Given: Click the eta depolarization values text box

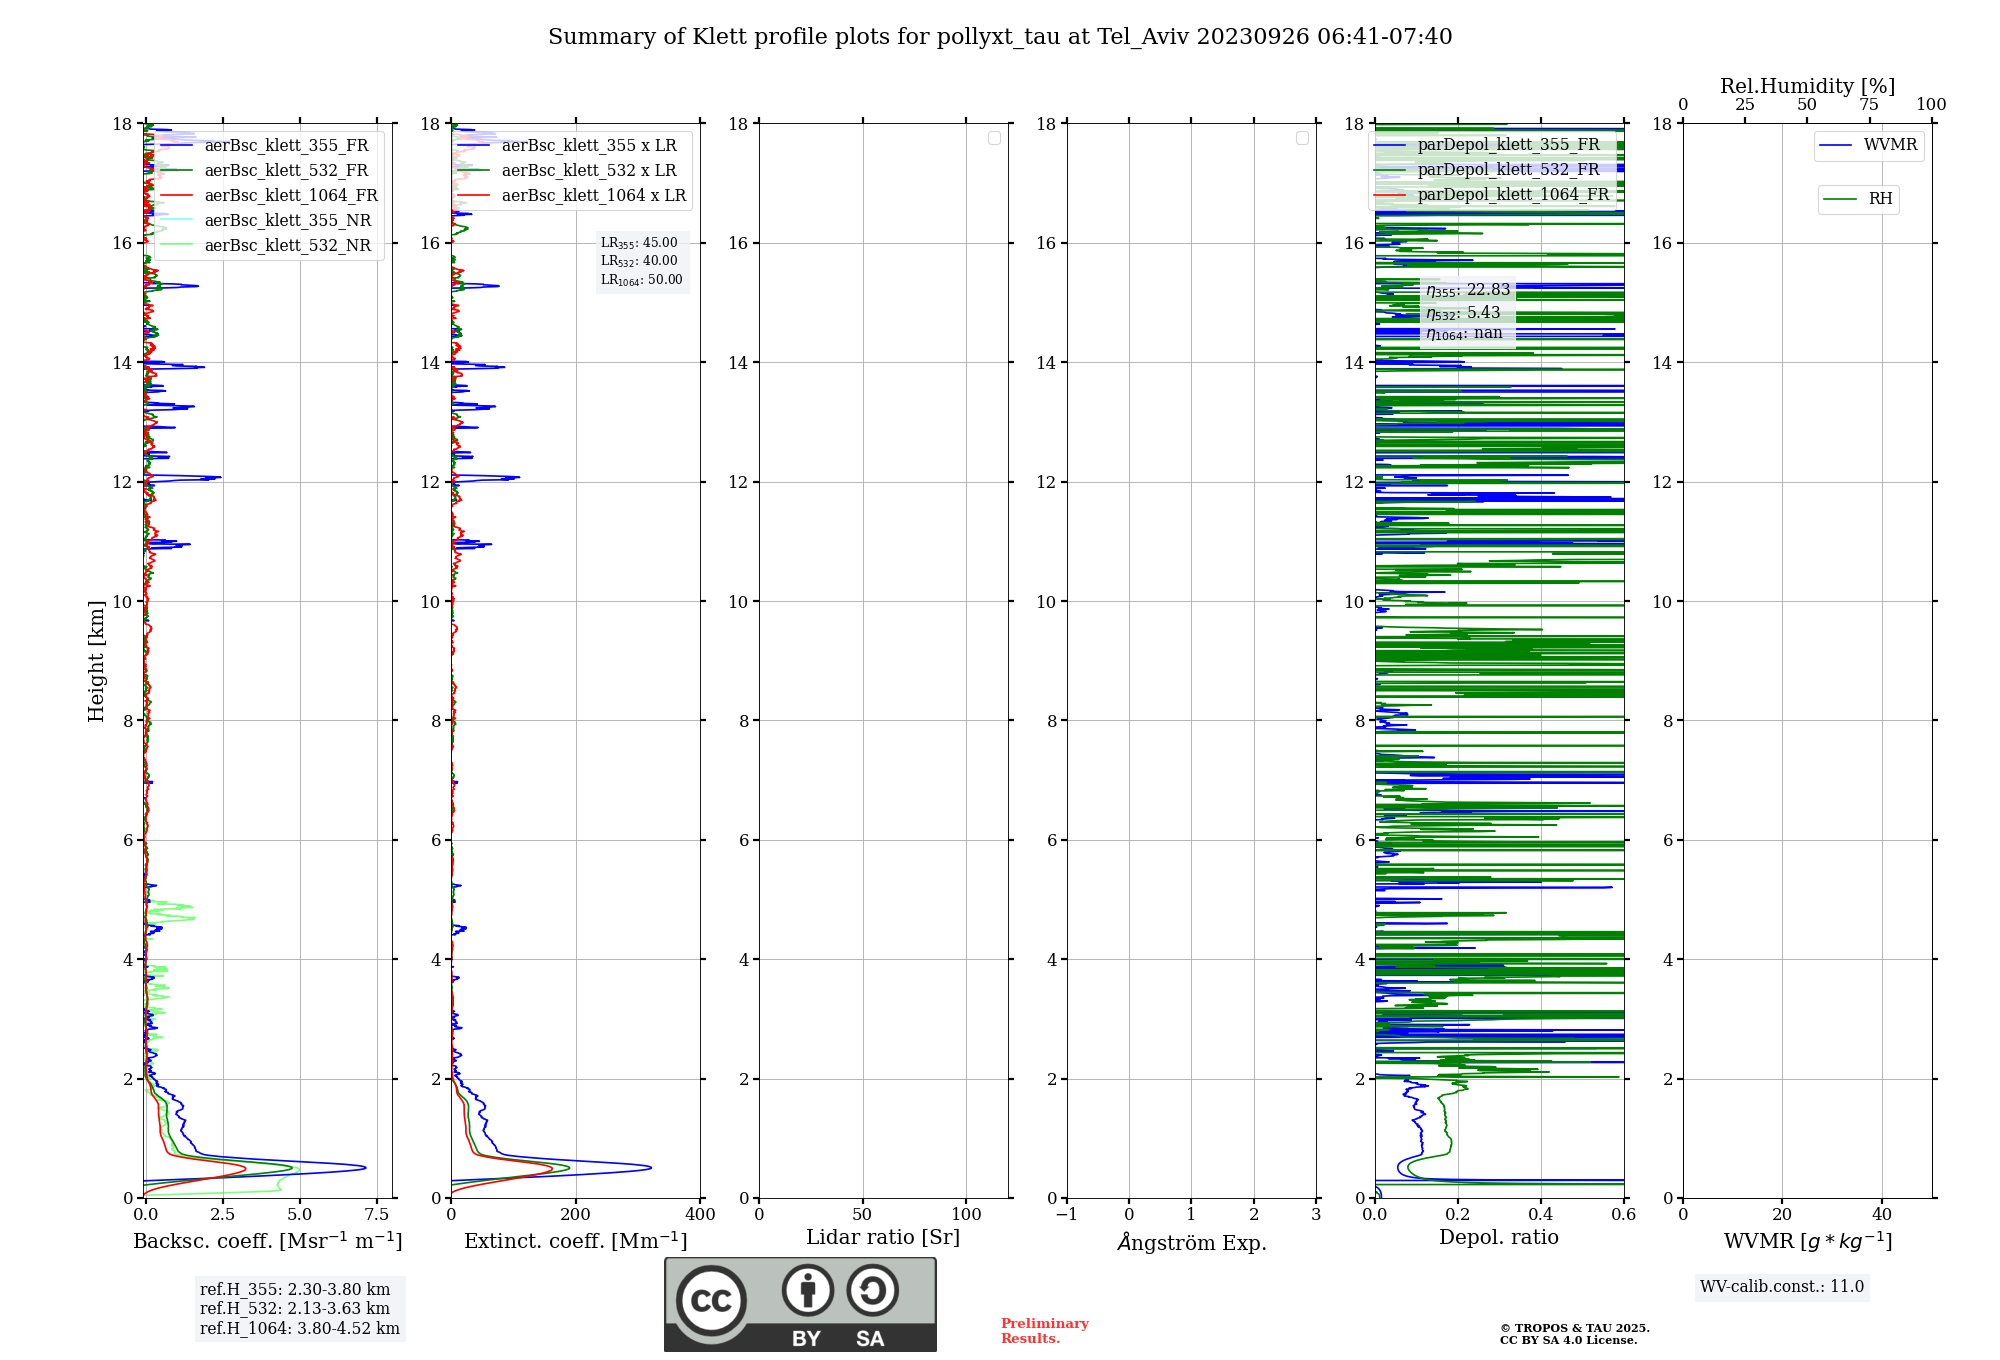Looking at the screenshot, I should (1467, 311).
